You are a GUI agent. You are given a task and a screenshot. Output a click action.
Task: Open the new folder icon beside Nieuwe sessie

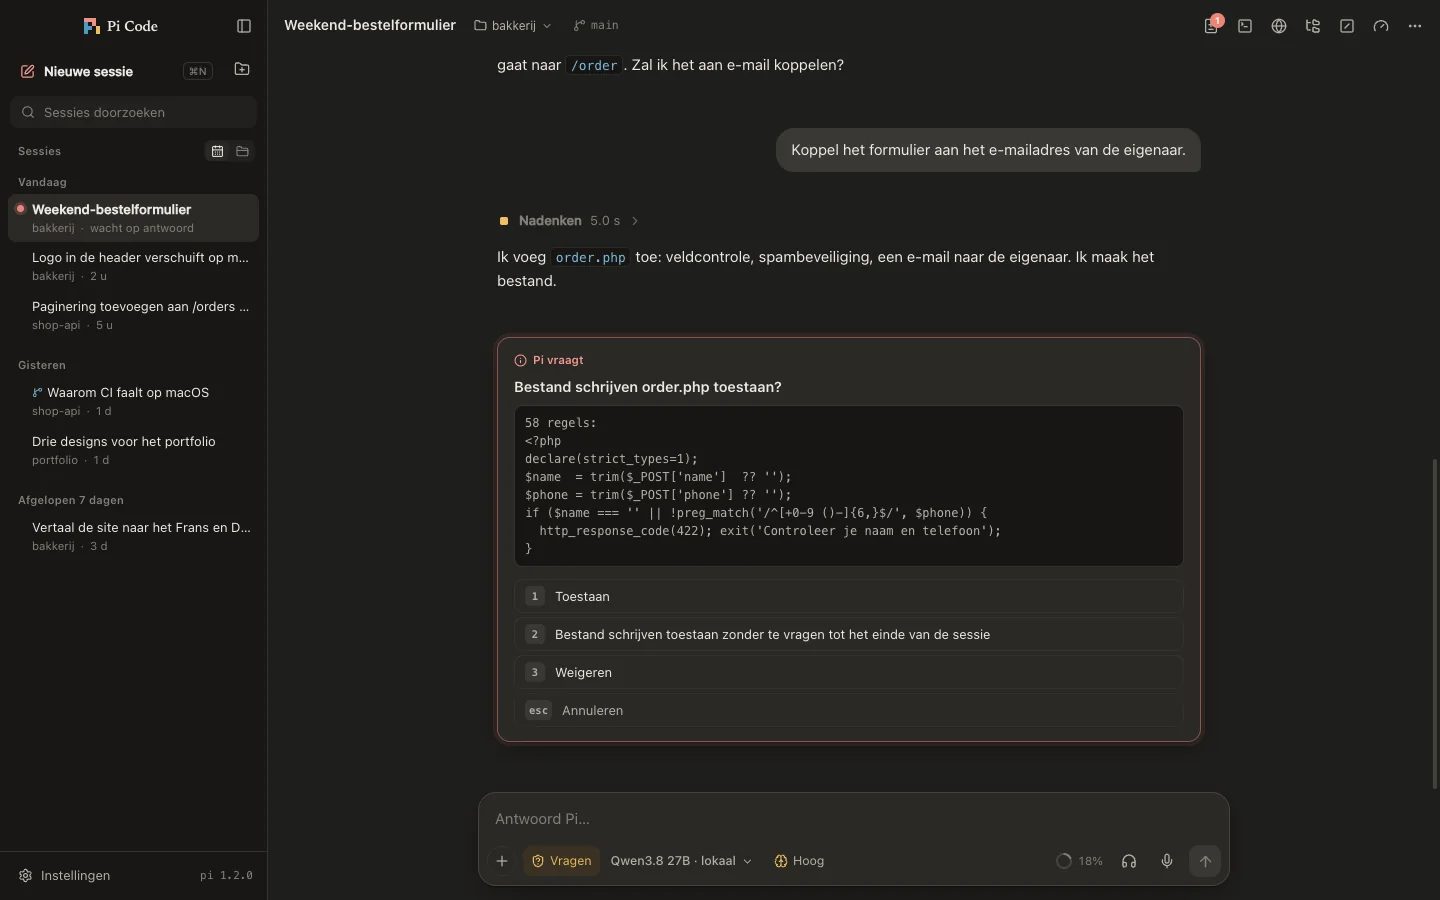(242, 70)
